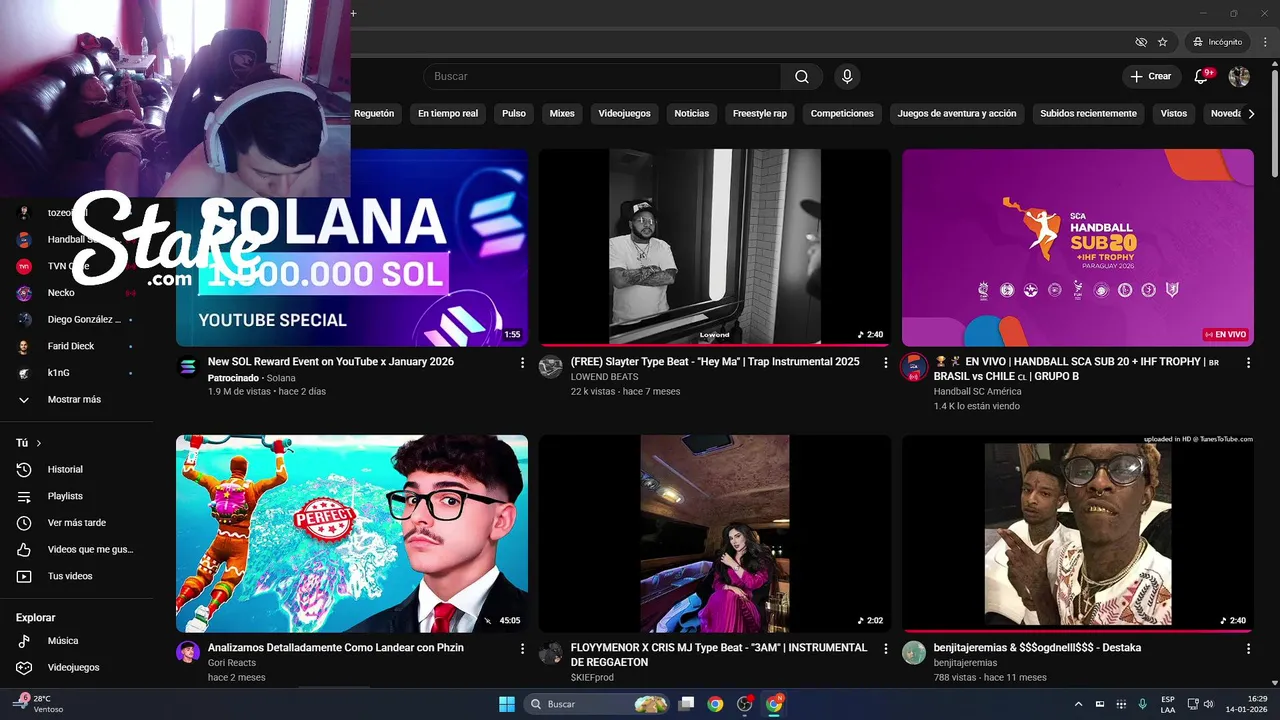The width and height of the screenshot is (1280, 720).
Task: Click the Crear button
Action: point(1151,77)
